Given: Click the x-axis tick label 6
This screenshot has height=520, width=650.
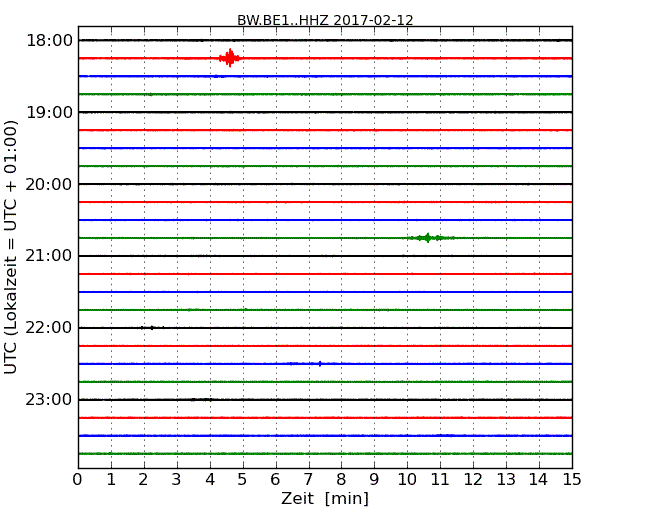Looking at the screenshot, I should point(276,480).
